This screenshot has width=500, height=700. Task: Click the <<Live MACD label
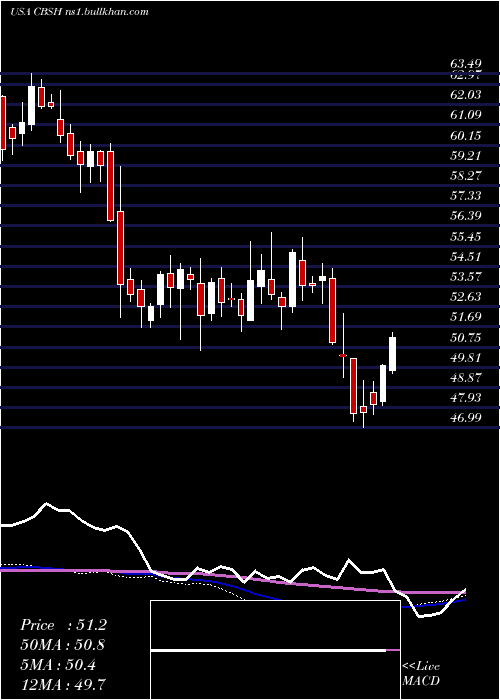coord(421,673)
